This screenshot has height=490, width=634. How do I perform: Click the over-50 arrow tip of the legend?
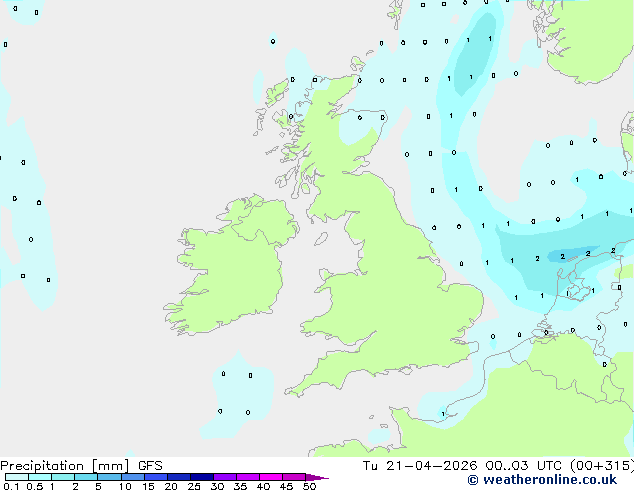317,477
